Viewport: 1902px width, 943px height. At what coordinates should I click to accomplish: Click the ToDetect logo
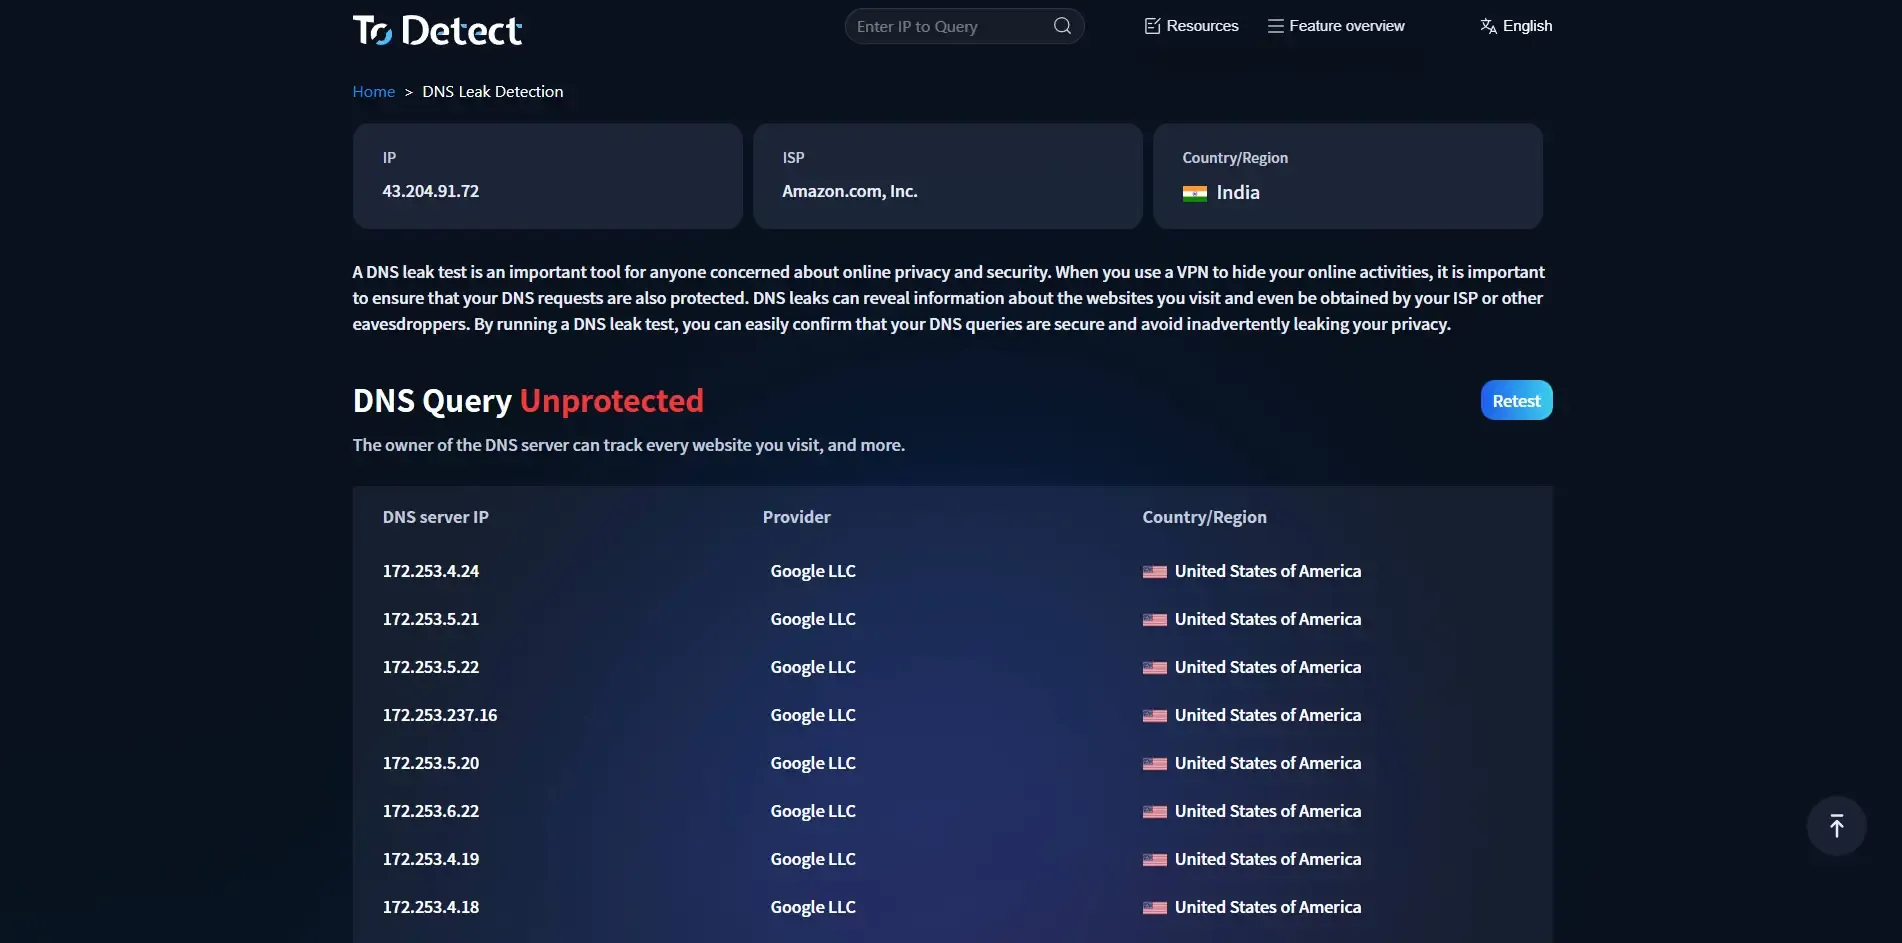click(437, 30)
